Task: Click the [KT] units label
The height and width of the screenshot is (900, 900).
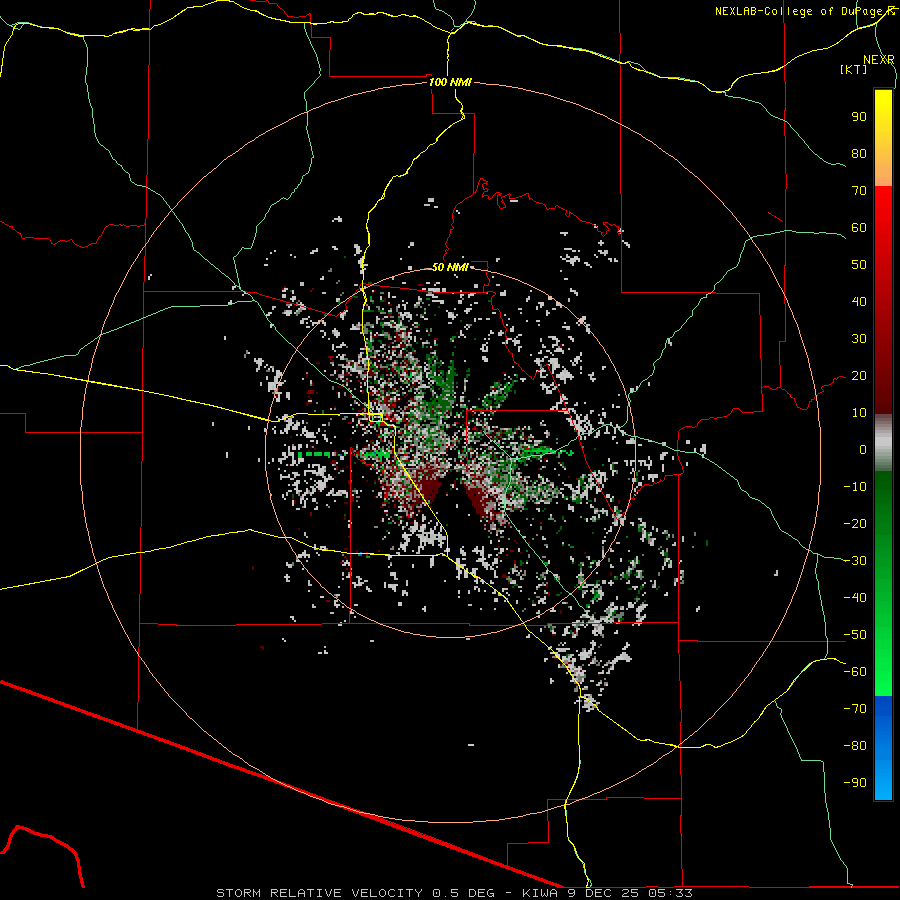Action: click(854, 69)
